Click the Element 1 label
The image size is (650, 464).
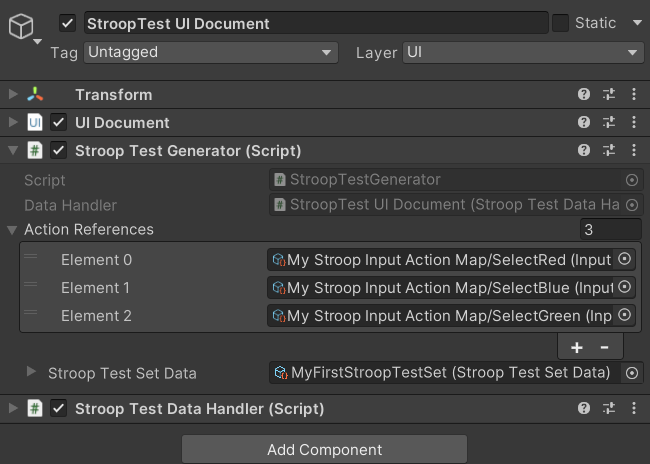click(x=95, y=288)
